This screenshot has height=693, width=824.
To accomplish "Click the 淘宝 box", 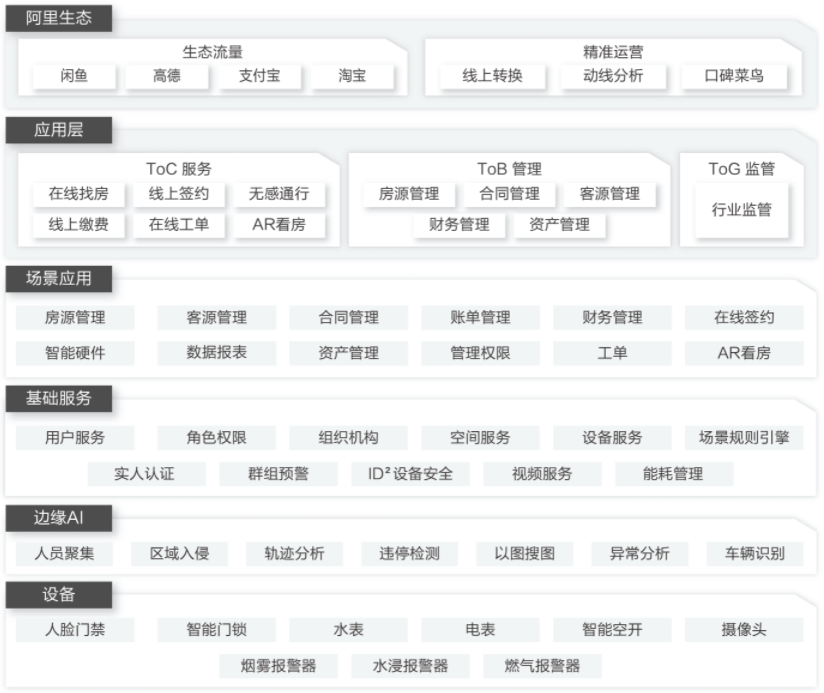I will [352, 76].
